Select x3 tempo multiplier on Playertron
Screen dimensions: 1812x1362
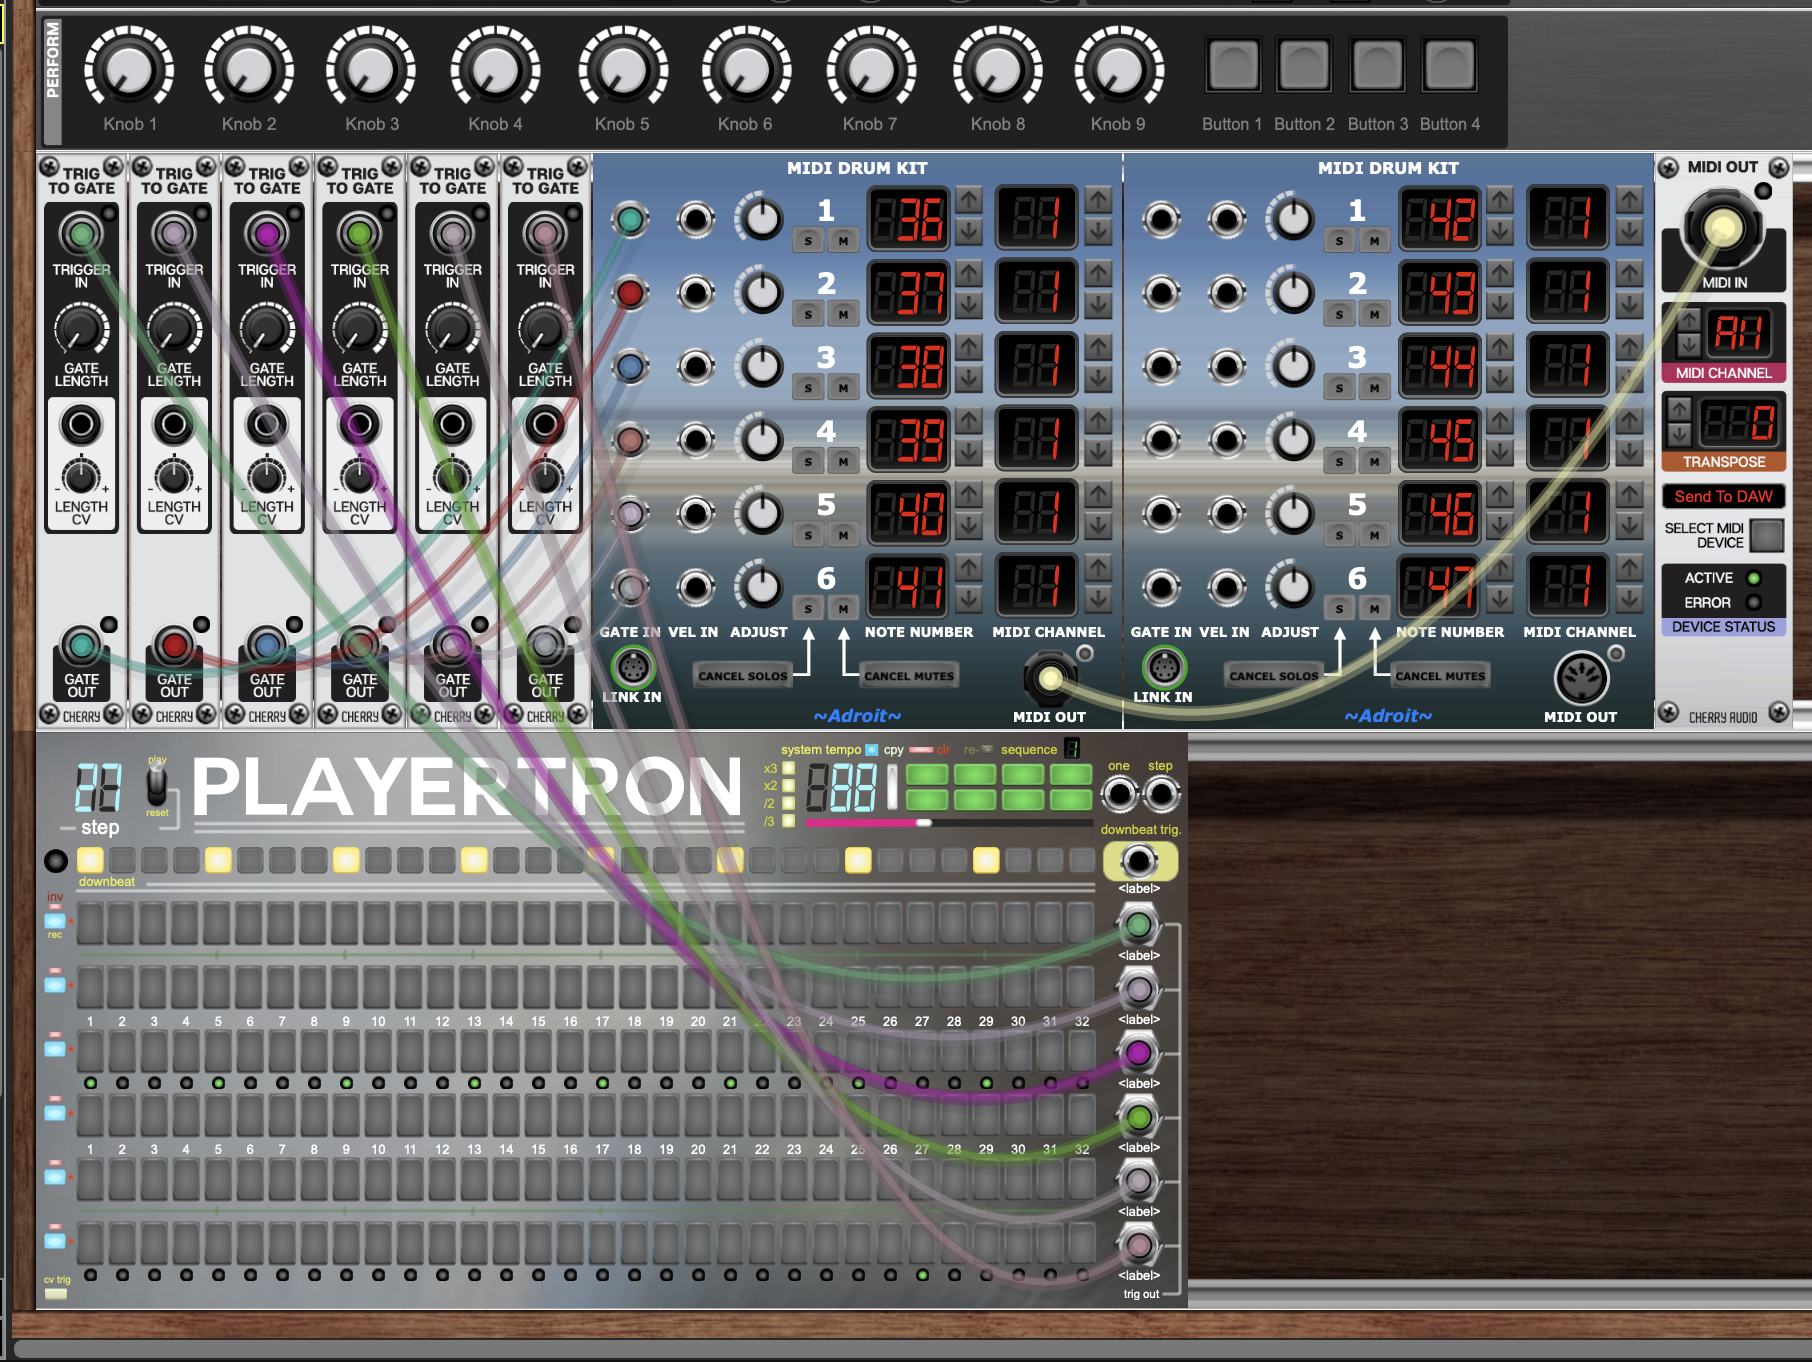pos(788,769)
